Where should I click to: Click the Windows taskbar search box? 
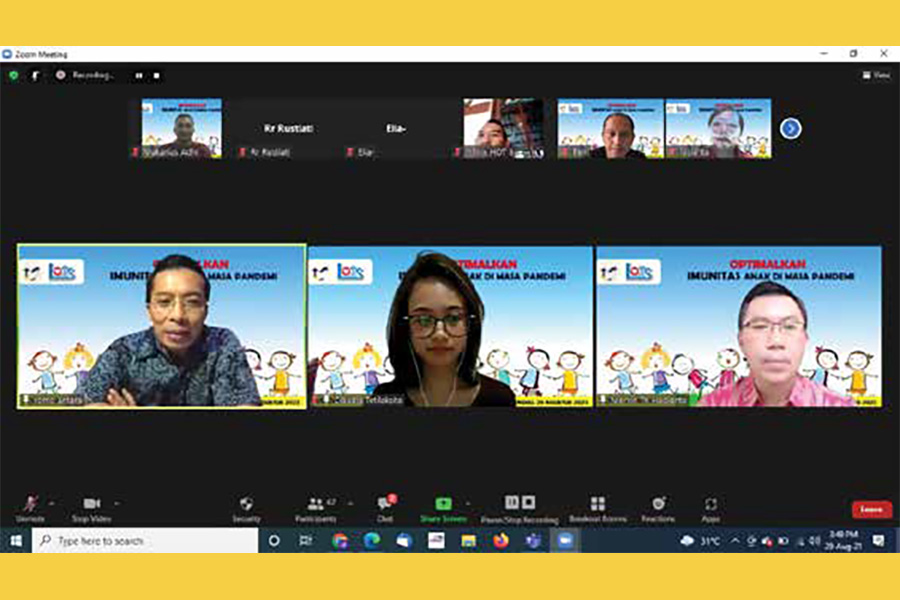145,541
